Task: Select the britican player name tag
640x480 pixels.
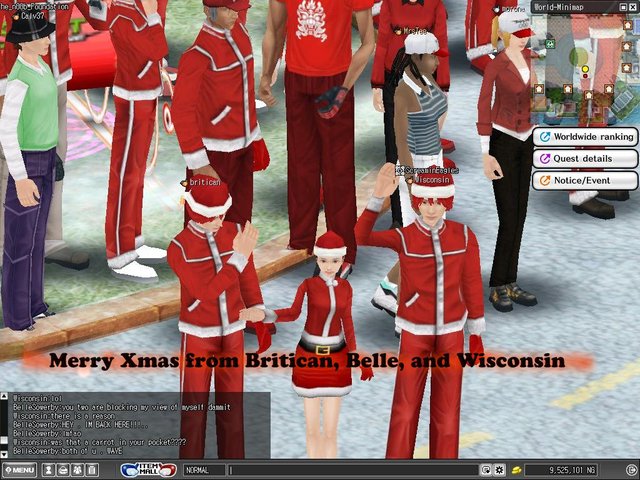Action: point(201,182)
